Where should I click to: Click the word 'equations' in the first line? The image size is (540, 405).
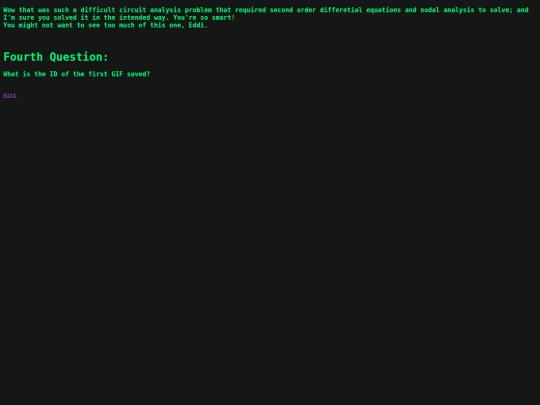click(383, 10)
